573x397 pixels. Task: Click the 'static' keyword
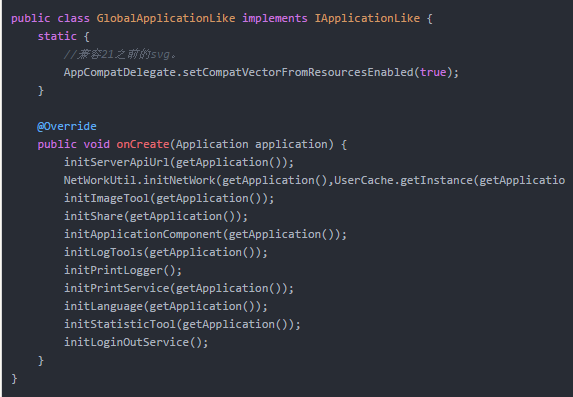click(x=57, y=36)
